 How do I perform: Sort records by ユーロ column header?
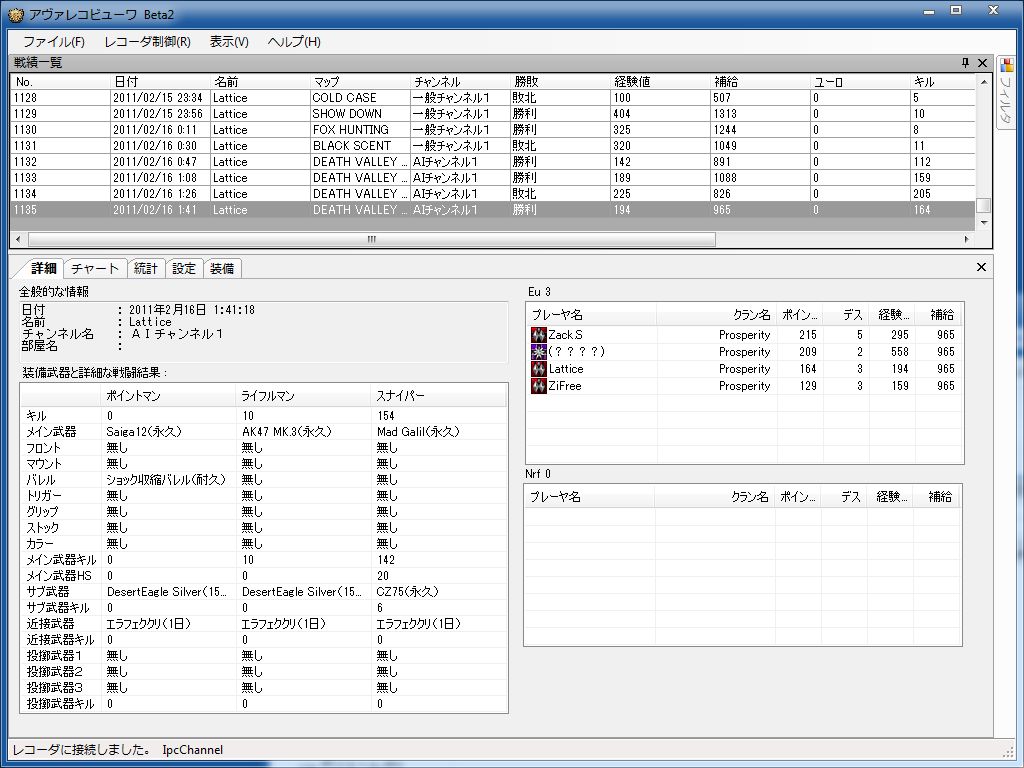(x=860, y=82)
